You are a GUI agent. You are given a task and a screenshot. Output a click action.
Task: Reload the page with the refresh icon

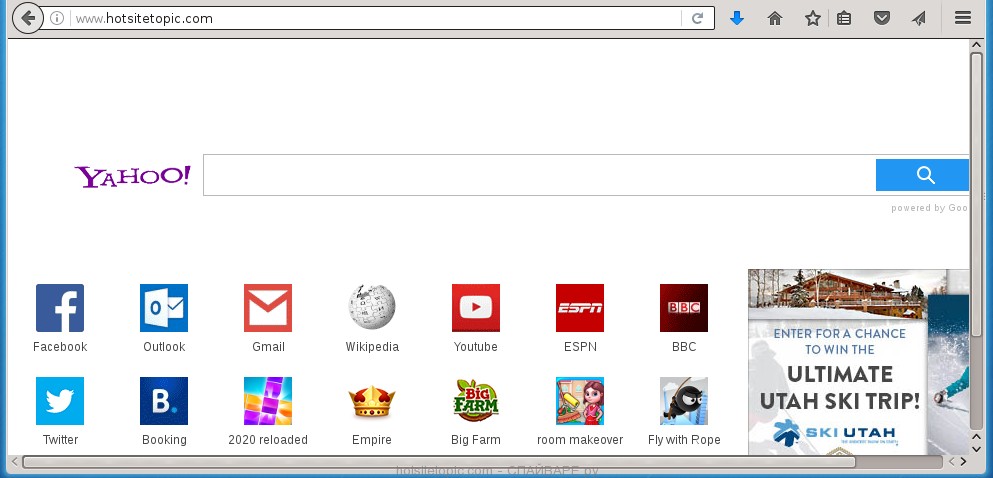tap(697, 18)
